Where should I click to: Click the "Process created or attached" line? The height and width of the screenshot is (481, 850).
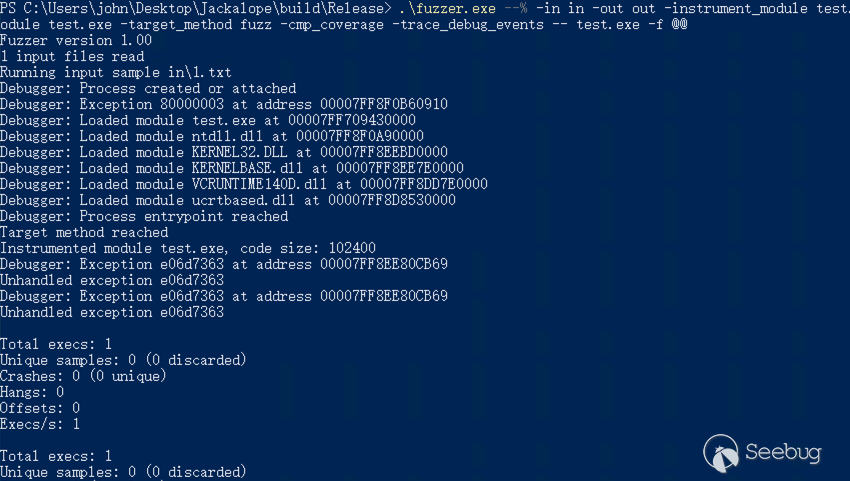pyautogui.click(x=148, y=88)
